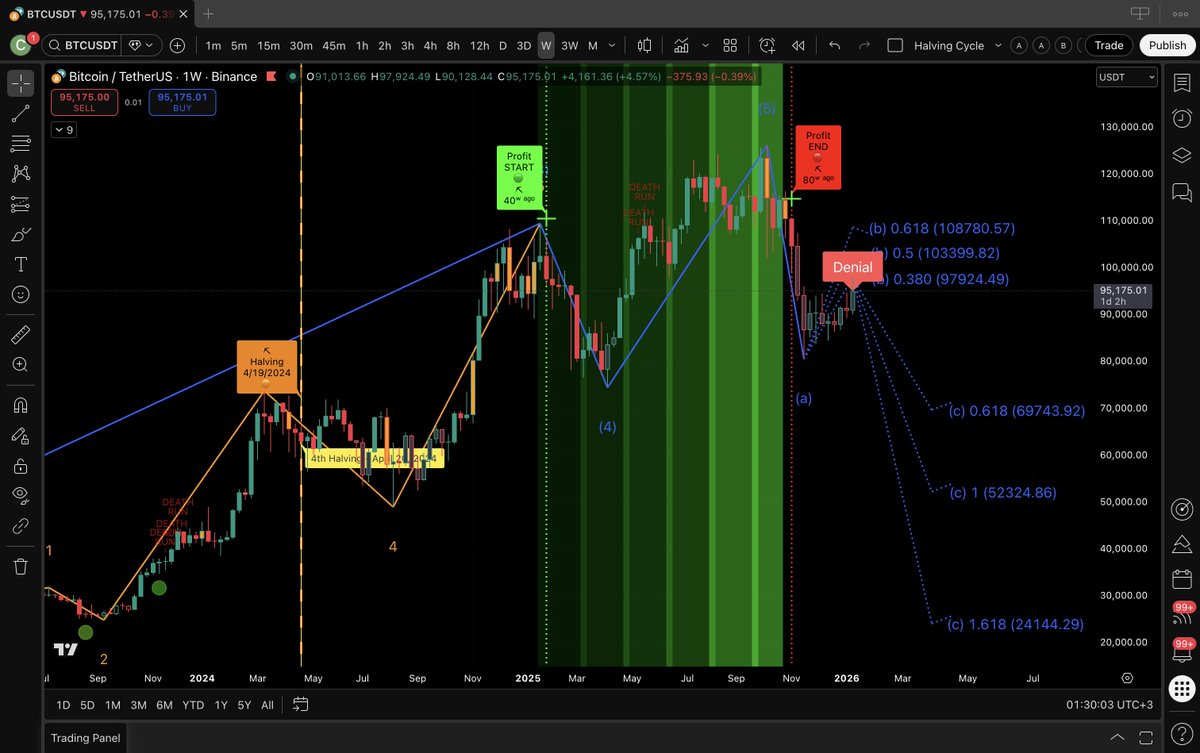
Task: Click the 01:30:03 UTC+3 timezone clock
Action: (x=1109, y=705)
